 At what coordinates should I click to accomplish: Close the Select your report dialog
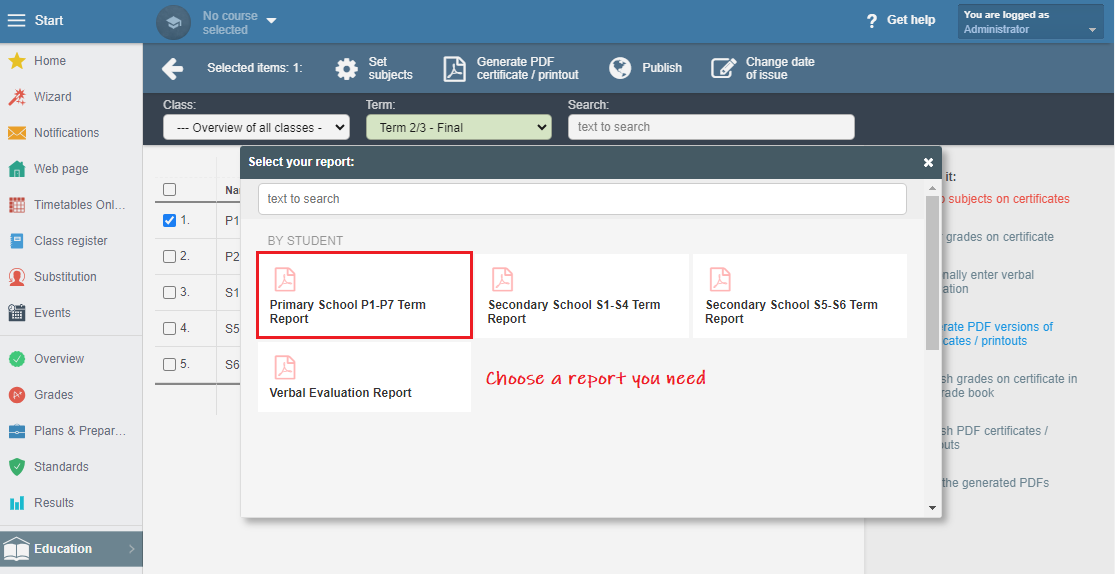[928, 163]
